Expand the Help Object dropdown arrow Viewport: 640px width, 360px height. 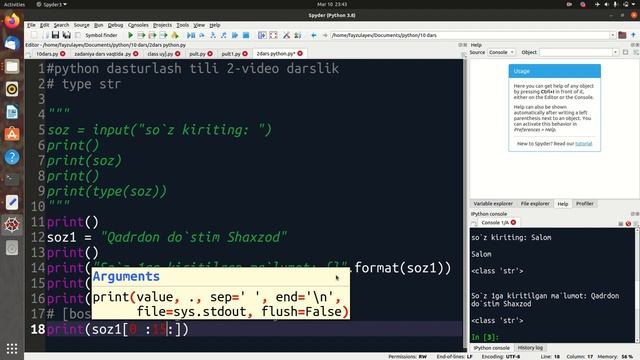click(615, 52)
